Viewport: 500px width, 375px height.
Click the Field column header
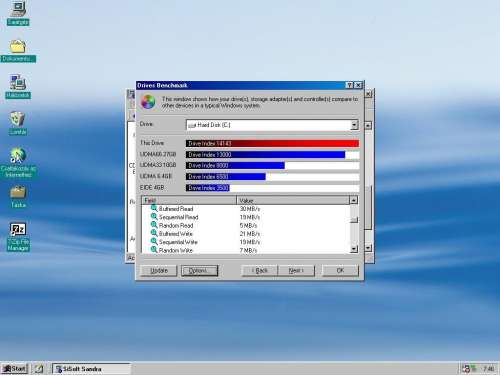(189, 200)
